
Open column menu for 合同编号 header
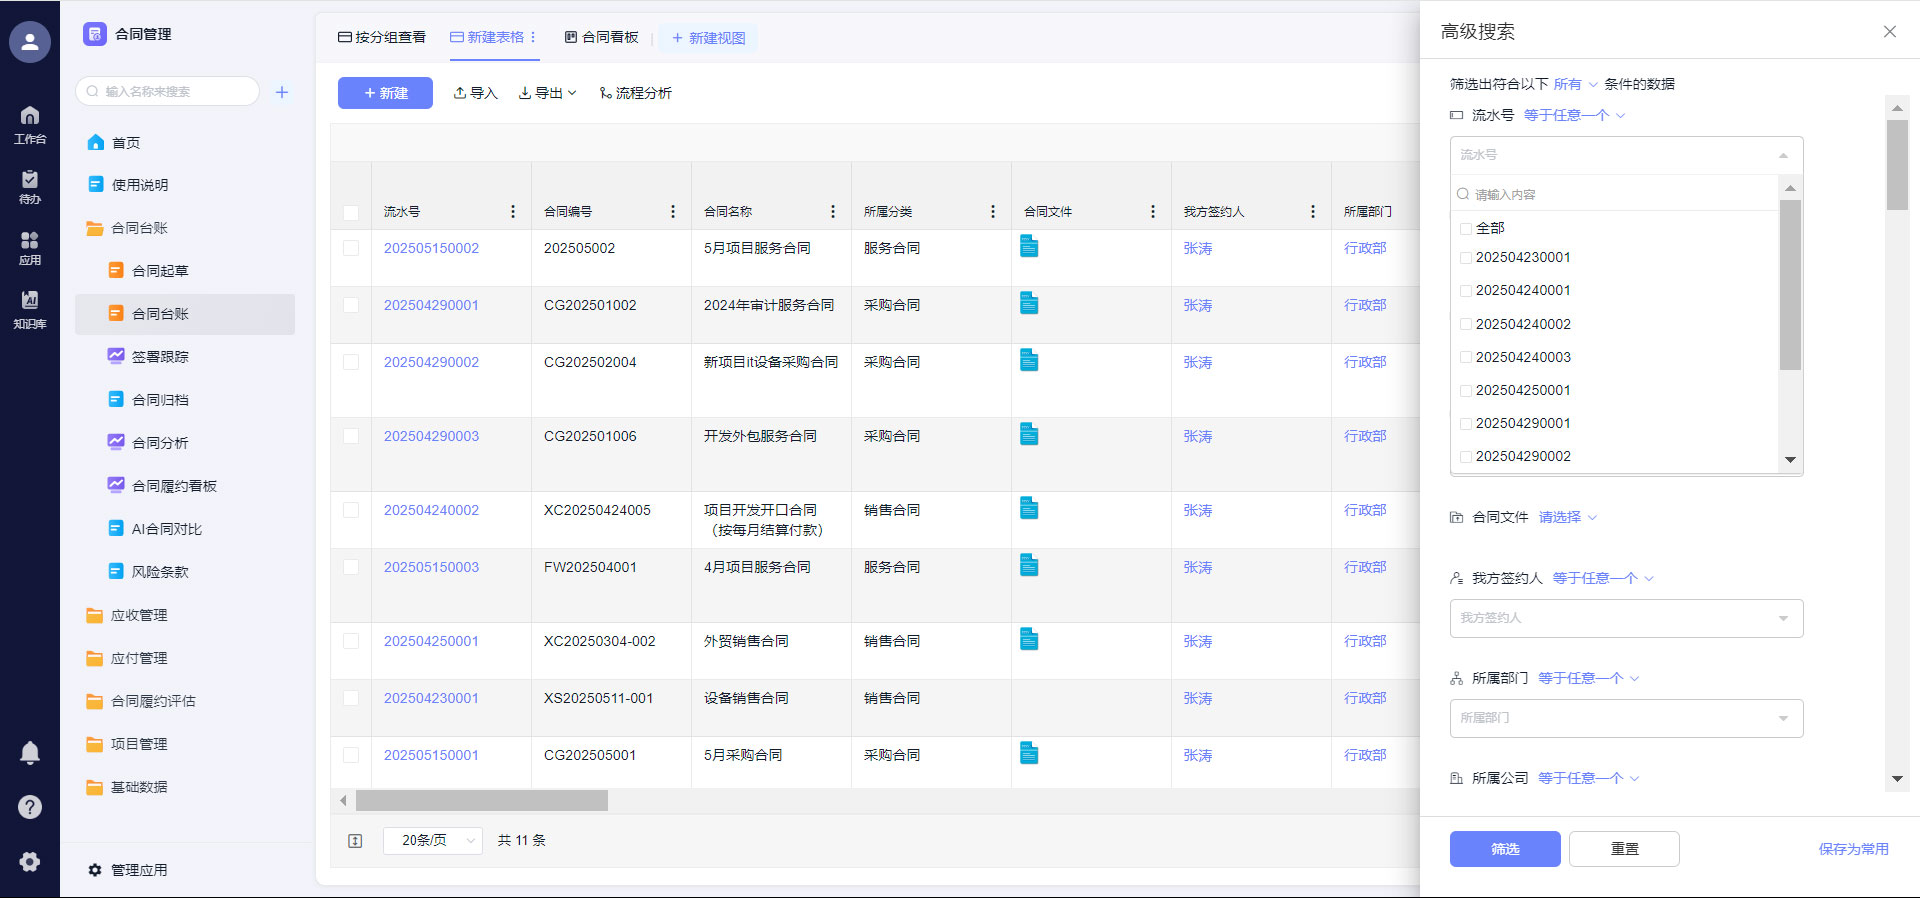pyautogui.click(x=673, y=212)
